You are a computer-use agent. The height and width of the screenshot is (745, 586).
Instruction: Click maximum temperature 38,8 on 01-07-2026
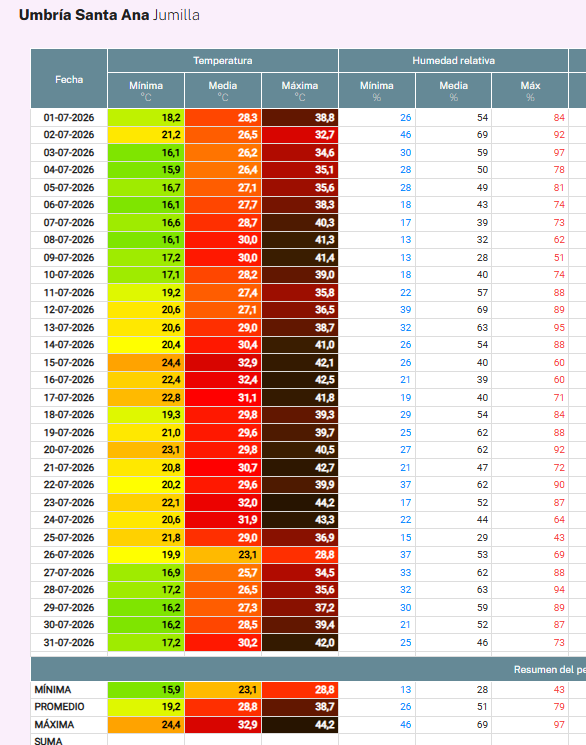(x=300, y=117)
